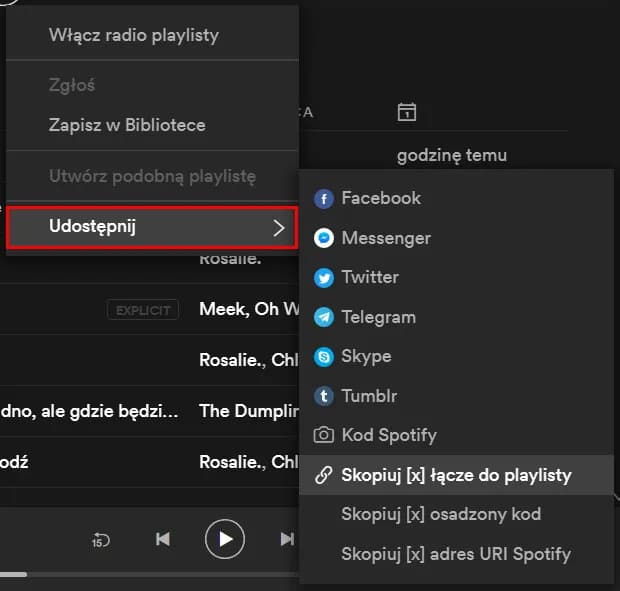Viewport: 620px width, 591px height.
Task: Skip to the previous track
Action: coord(163,540)
